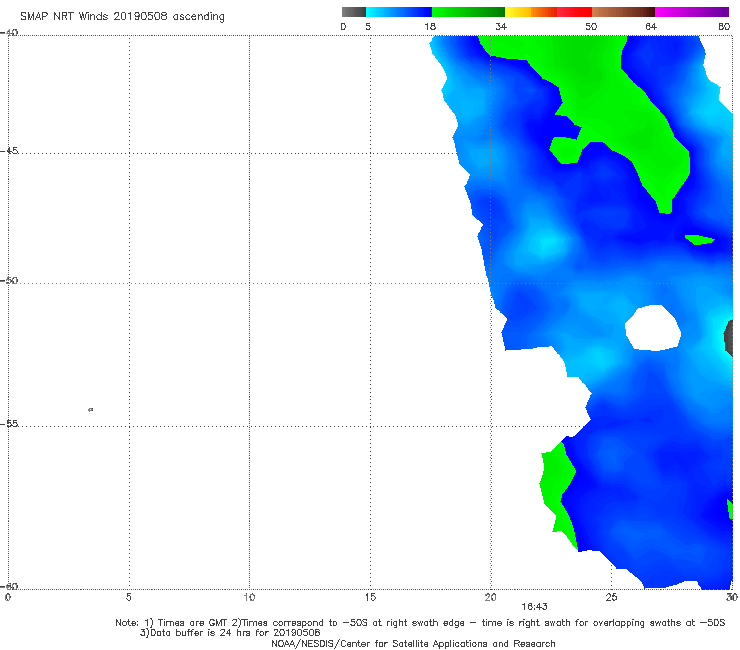Click the small green patch near the right edge

700,239
